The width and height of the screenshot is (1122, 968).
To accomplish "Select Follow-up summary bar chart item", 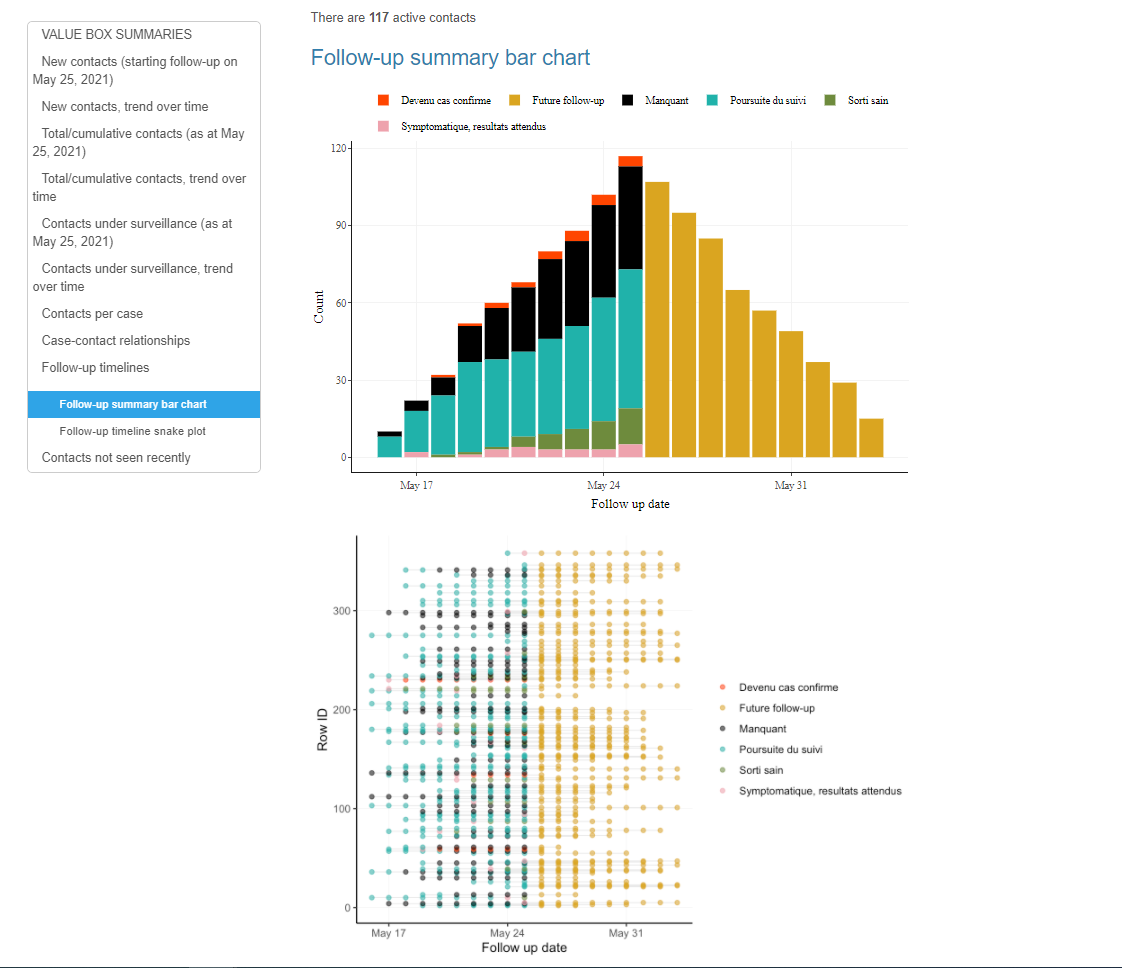I will (x=133, y=404).
